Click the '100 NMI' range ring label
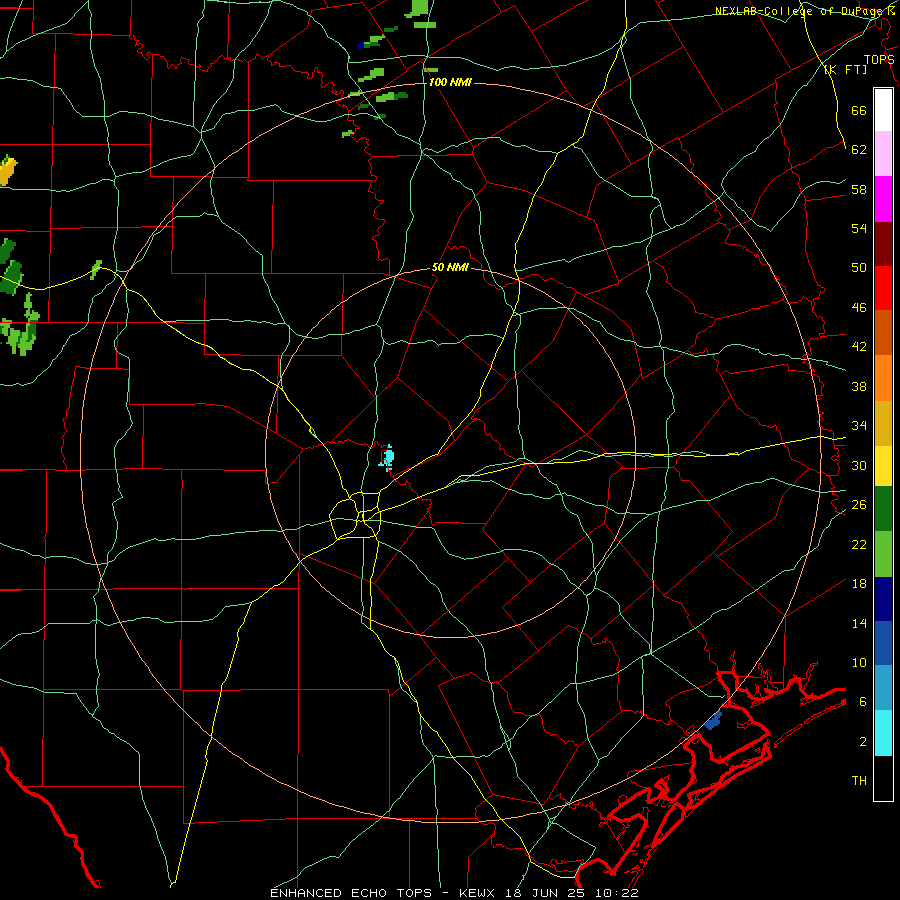Screen dimensions: 900x900 450,82
